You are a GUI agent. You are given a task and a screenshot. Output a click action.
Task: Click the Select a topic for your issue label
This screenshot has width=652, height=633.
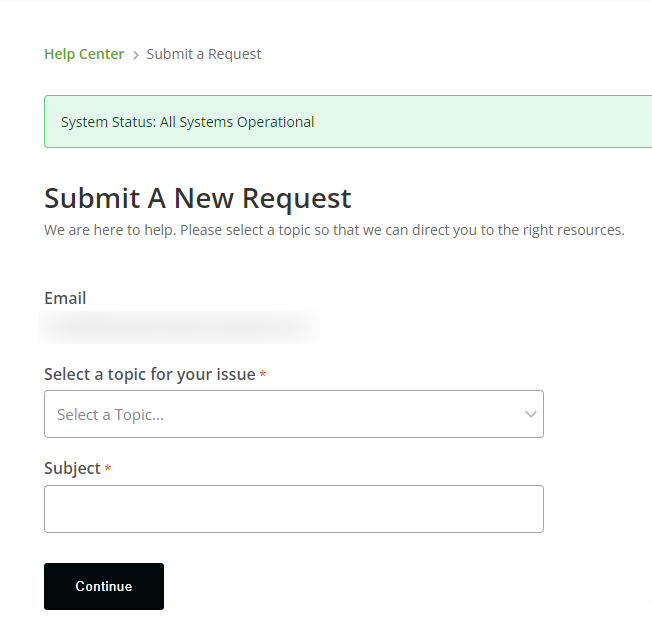coord(150,374)
